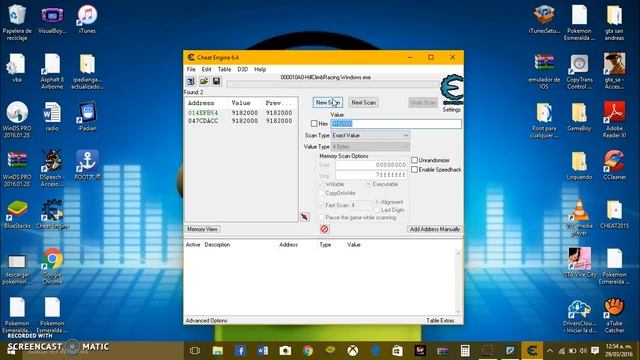Click the Address column header in results
This screenshot has height=360, width=640.
coord(201,103)
